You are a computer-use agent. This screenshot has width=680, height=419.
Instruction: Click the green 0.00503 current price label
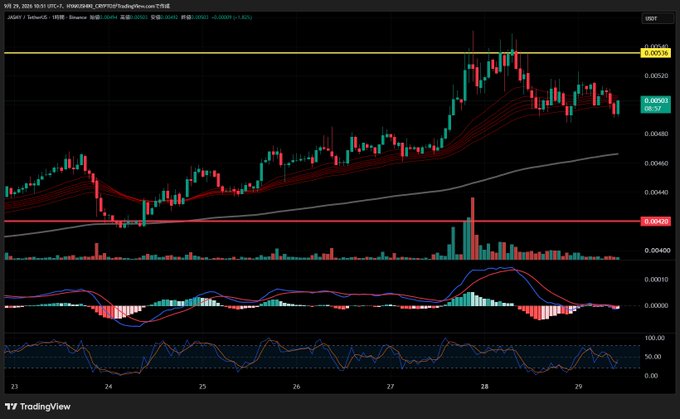tap(656, 105)
